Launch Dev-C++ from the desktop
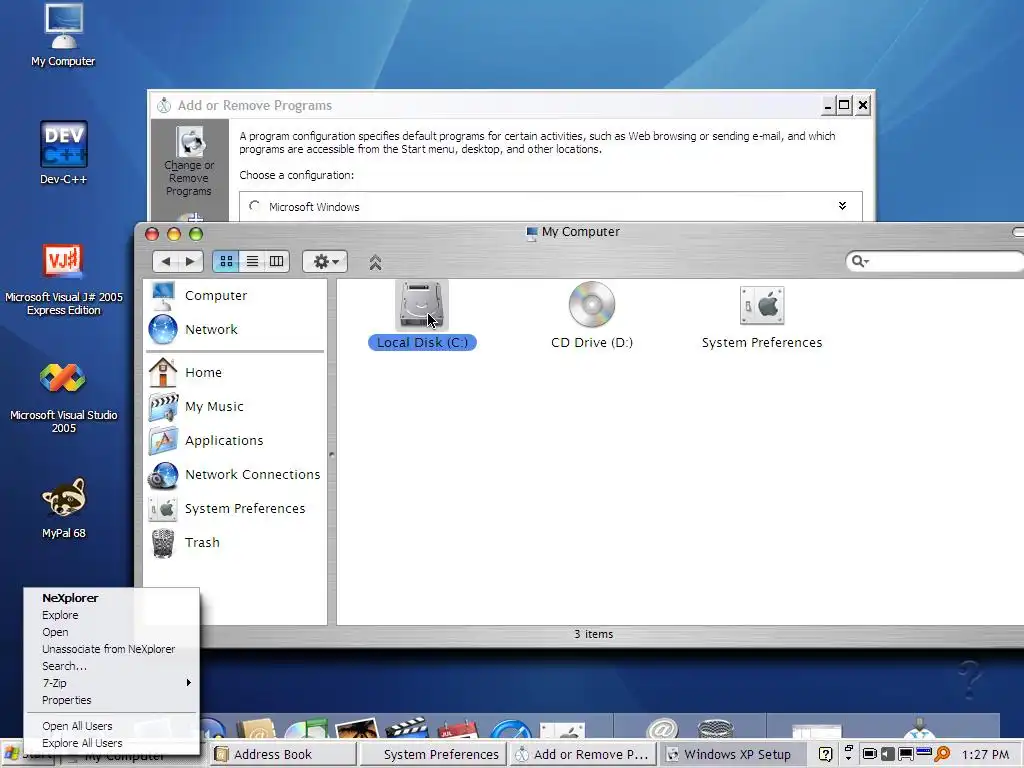The image size is (1024, 768). 63,152
